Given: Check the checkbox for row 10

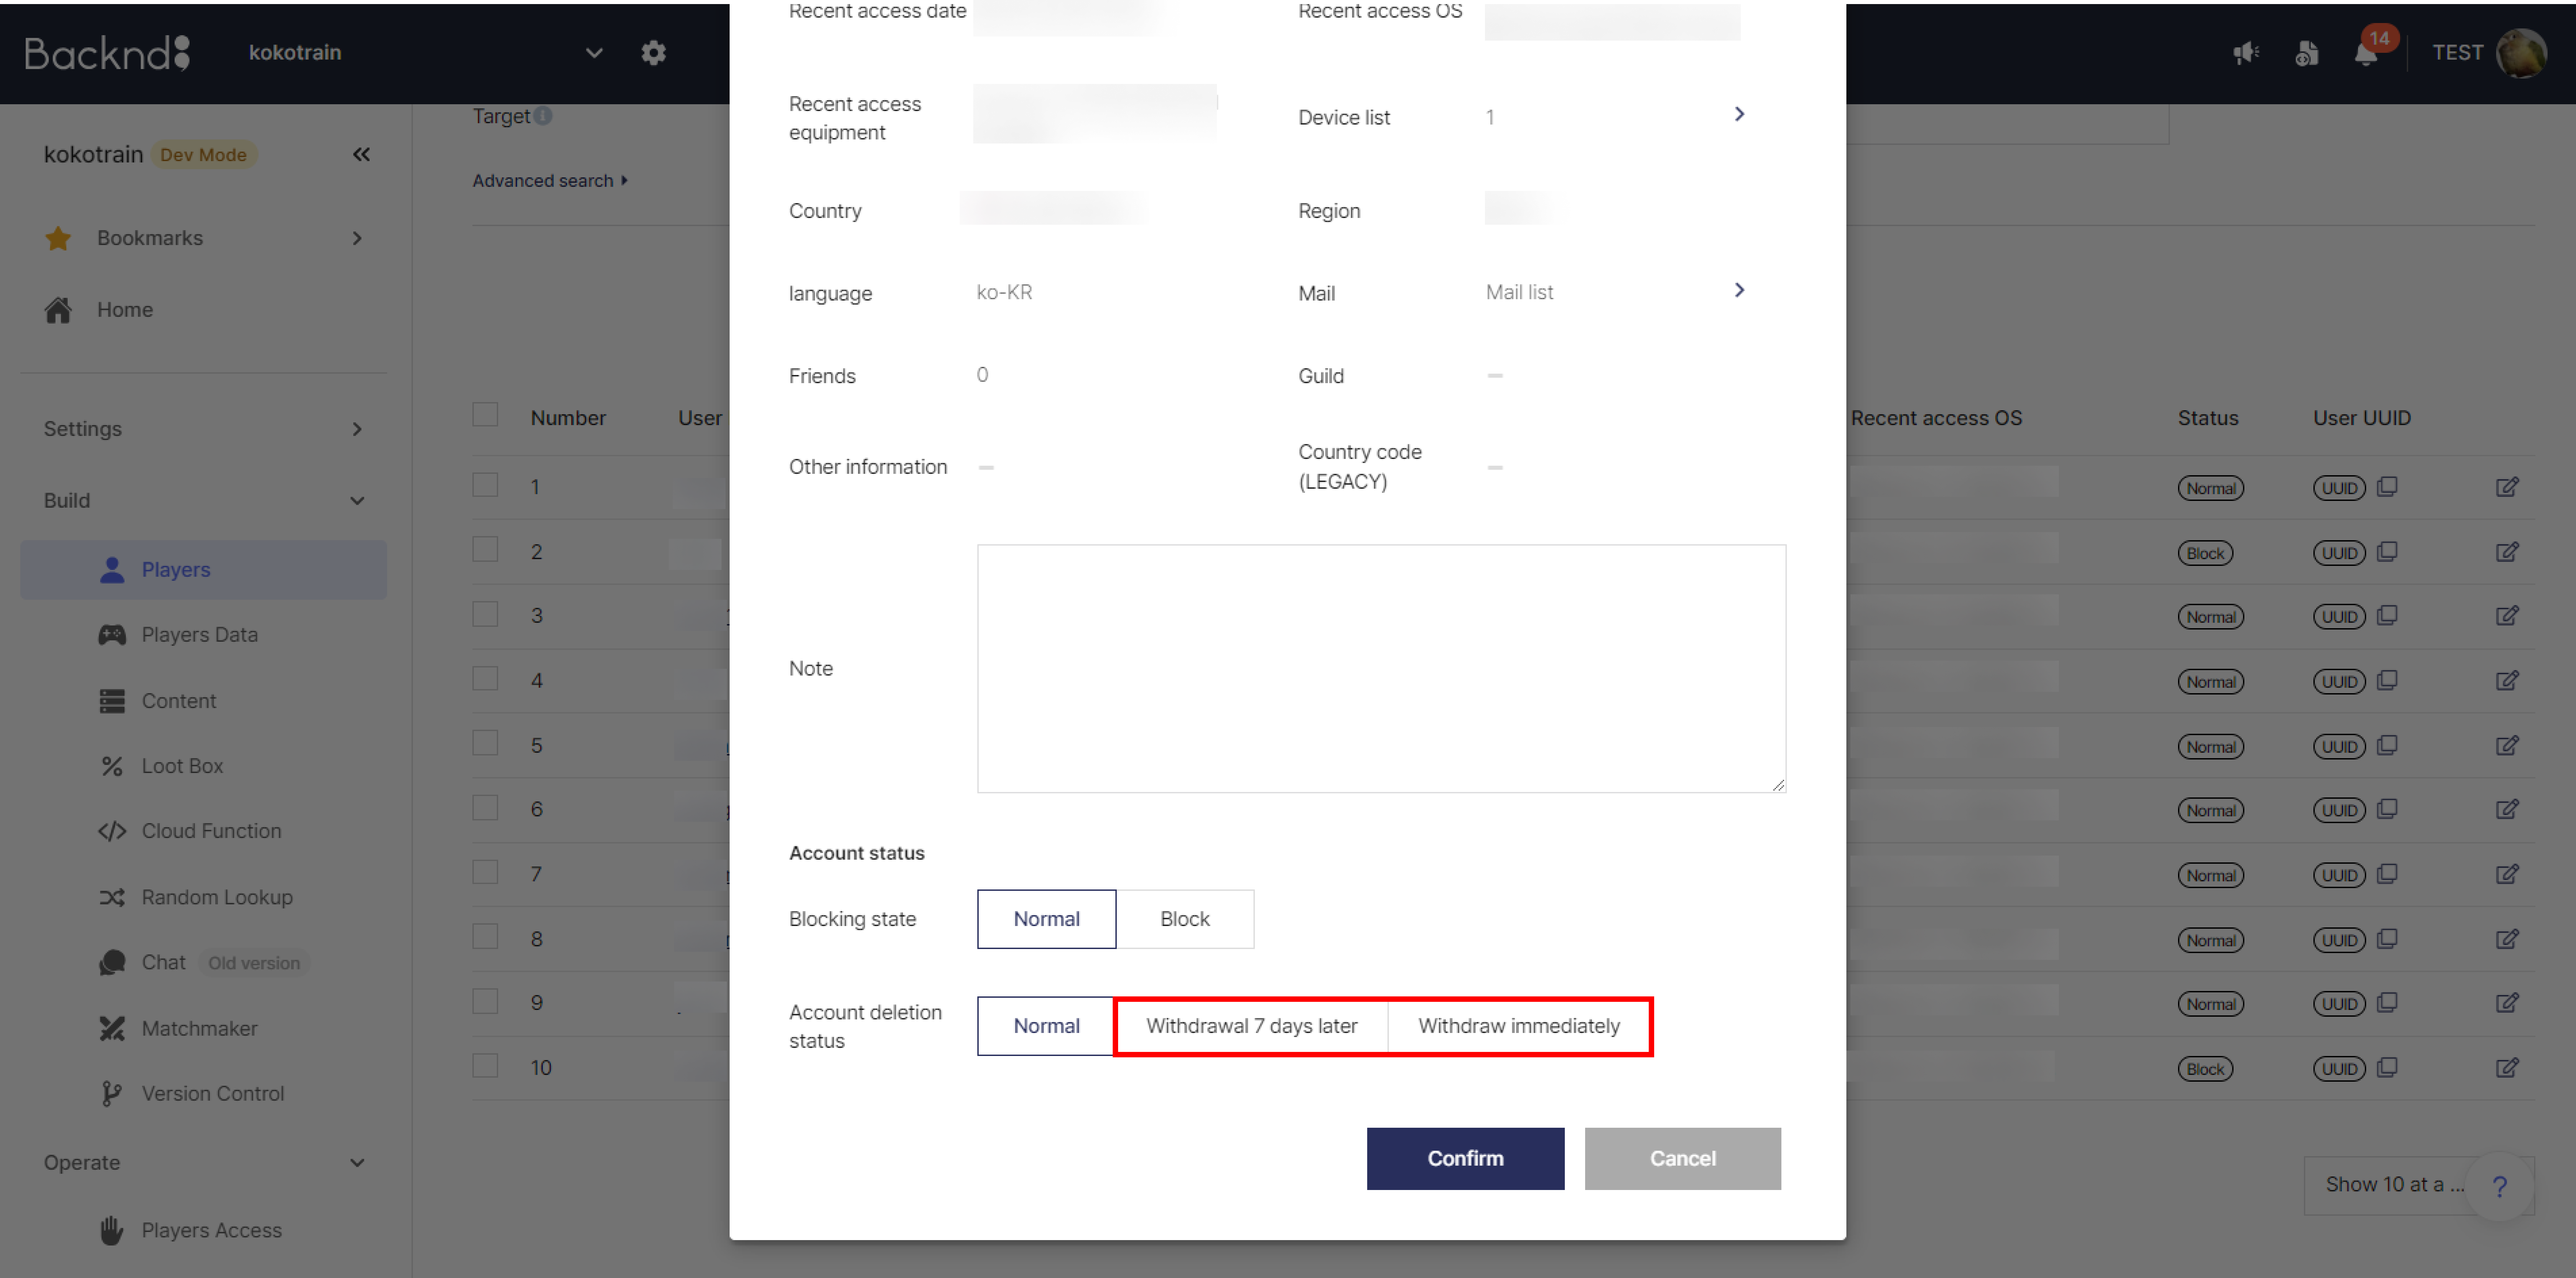Looking at the screenshot, I should click(x=485, y=1066).
